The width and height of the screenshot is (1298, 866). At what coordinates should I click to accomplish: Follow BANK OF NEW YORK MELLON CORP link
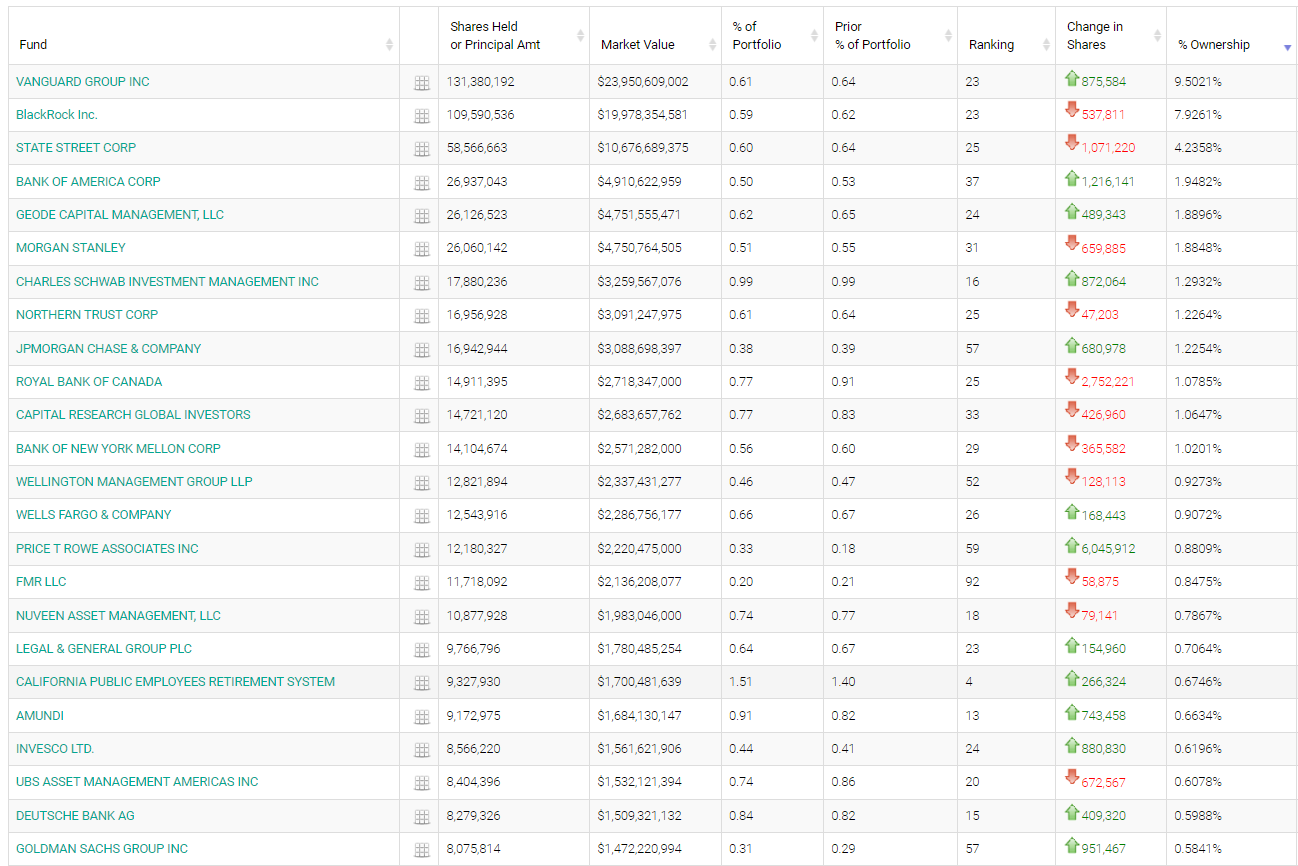[118, 449]
